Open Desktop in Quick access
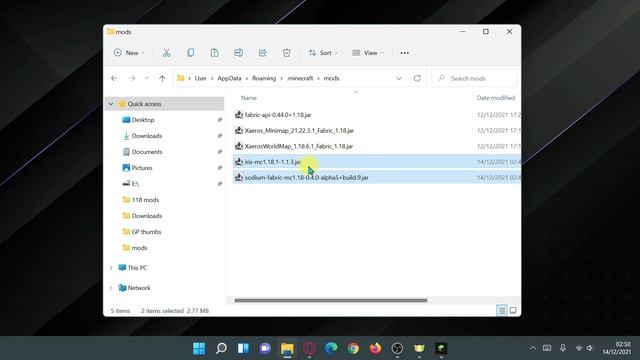This screenshot has height=360, width=640. click(x=143, y=120)
